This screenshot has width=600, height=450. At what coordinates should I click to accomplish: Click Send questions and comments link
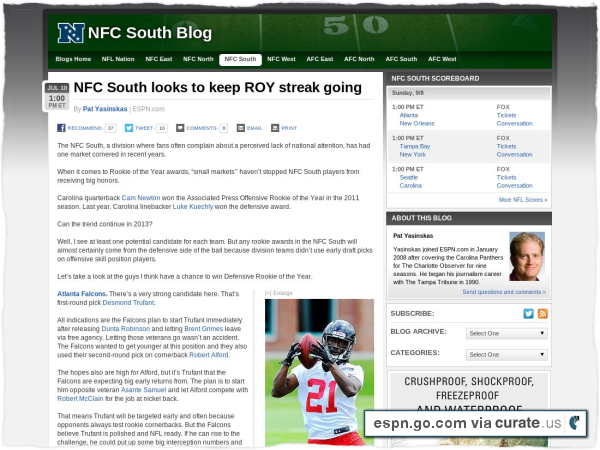point(504,292)
